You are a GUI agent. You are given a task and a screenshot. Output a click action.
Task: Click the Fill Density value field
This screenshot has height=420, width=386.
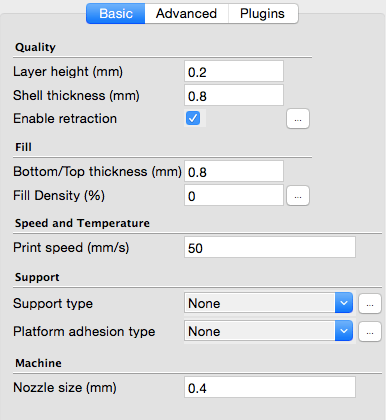pos(234,195)
